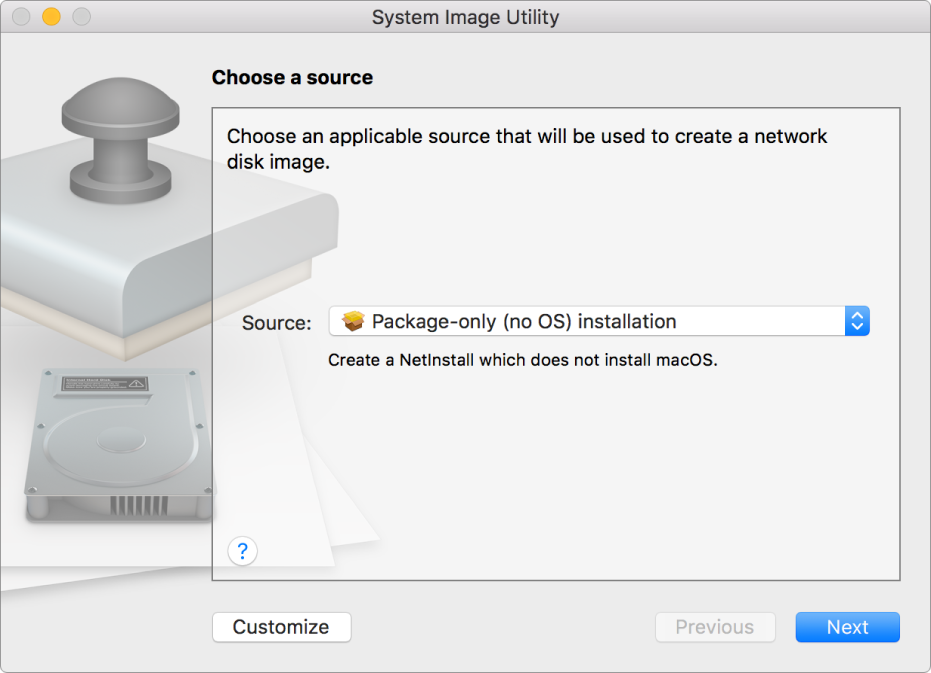Select the Package-only (no OS) installation text

click(524, 322)
